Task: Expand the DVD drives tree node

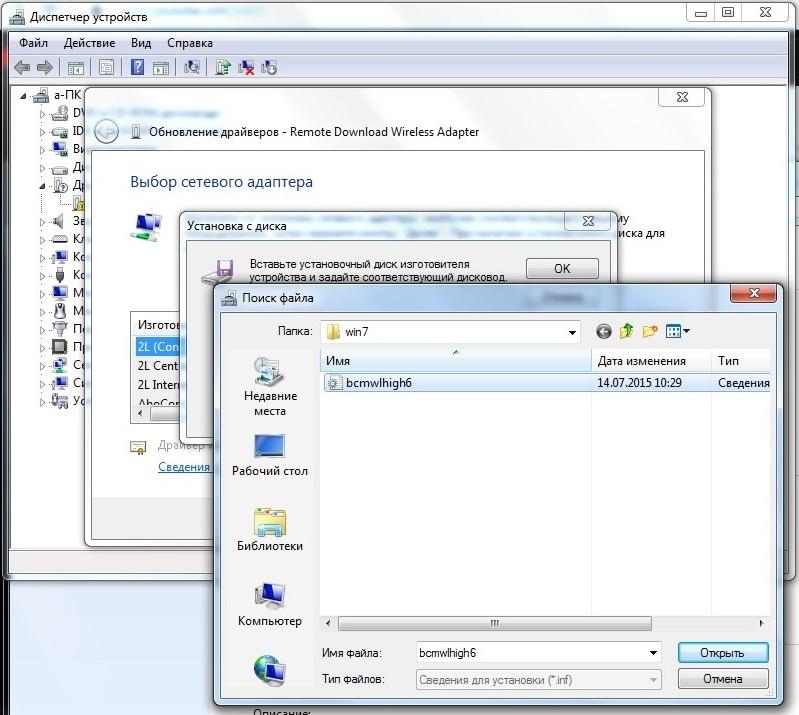Action: click(42, 114)
